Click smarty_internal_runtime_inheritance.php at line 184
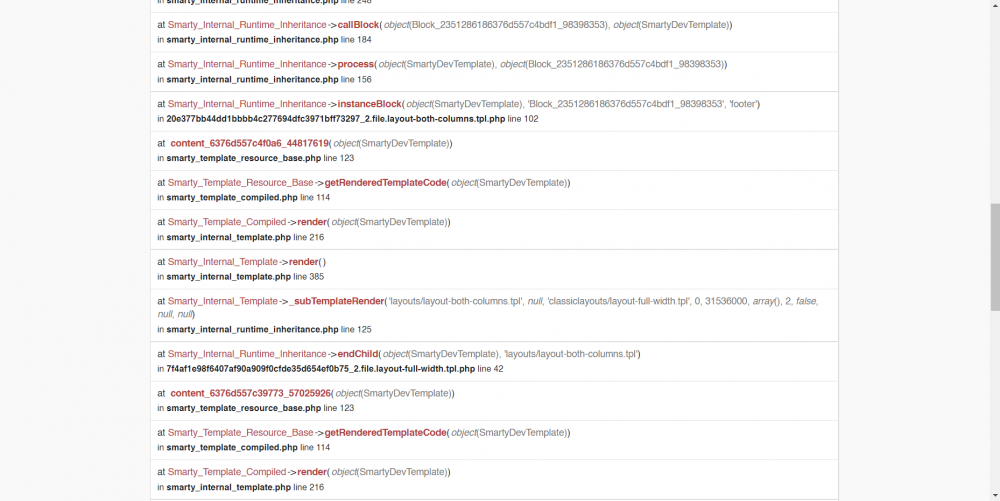The height and width of the screenshot is (501, 1000). click(x=253, y=40)
